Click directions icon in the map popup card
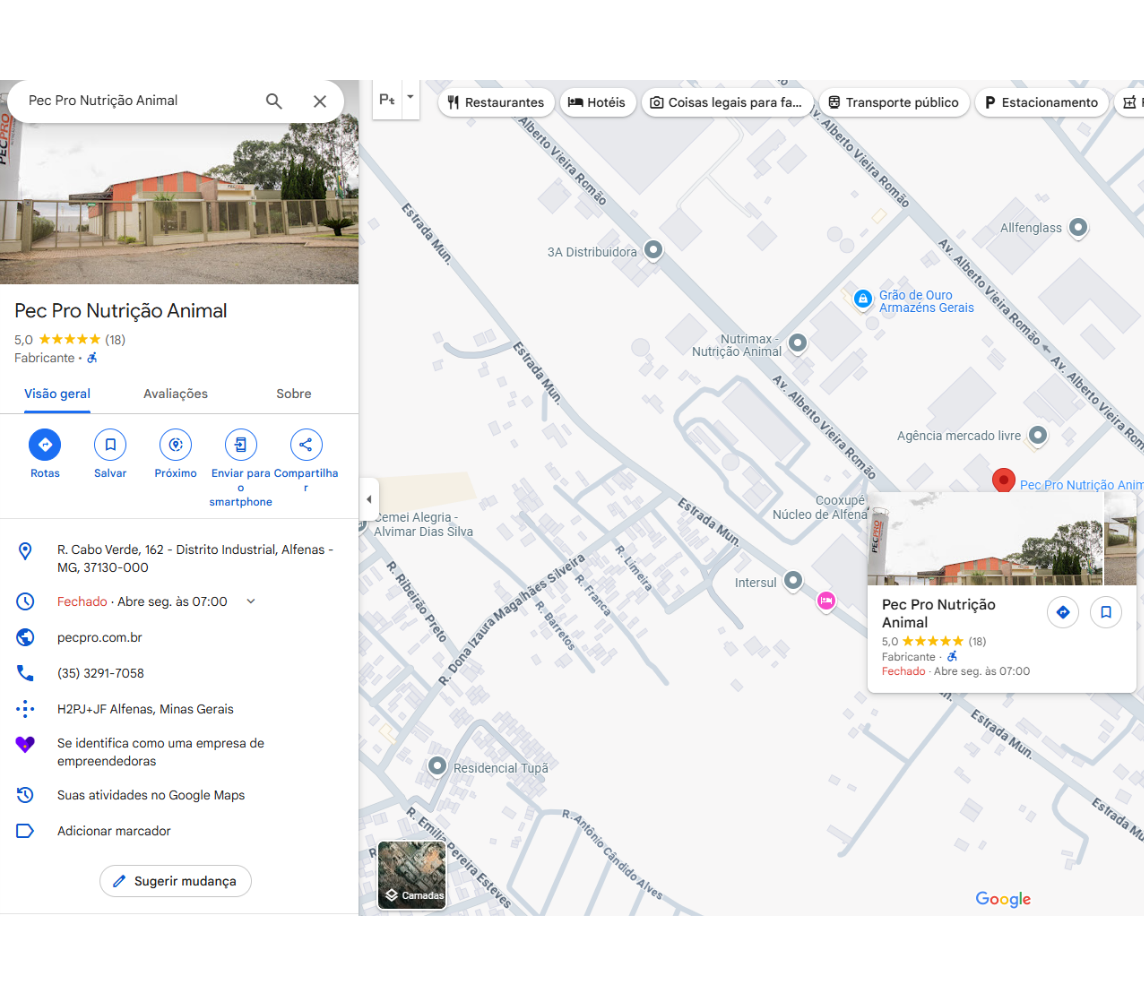Image resolution: width=1144 pixels, height=996 pixels. pos(1063,612)
